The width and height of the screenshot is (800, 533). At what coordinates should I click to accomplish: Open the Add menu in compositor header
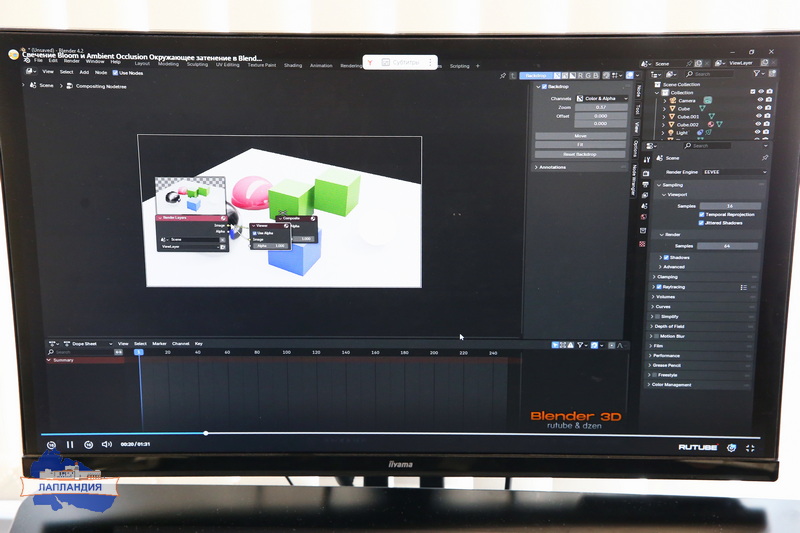coord(84,72)
